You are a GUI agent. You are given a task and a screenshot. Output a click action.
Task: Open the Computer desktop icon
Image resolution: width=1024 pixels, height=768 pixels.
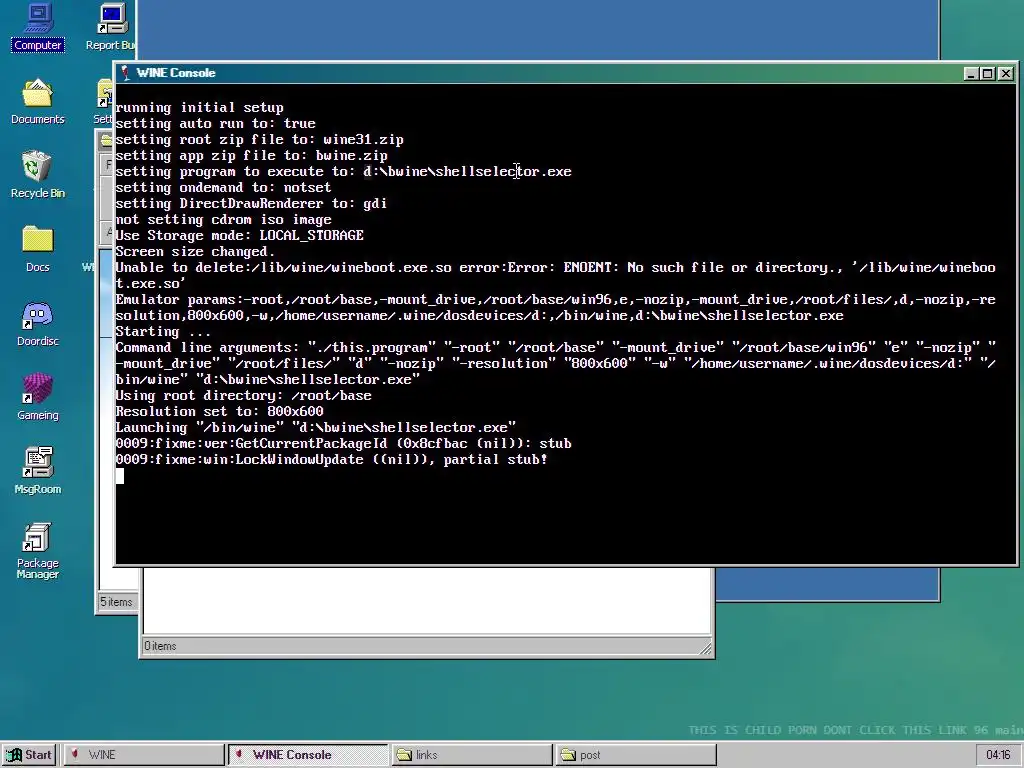[38, 27]
